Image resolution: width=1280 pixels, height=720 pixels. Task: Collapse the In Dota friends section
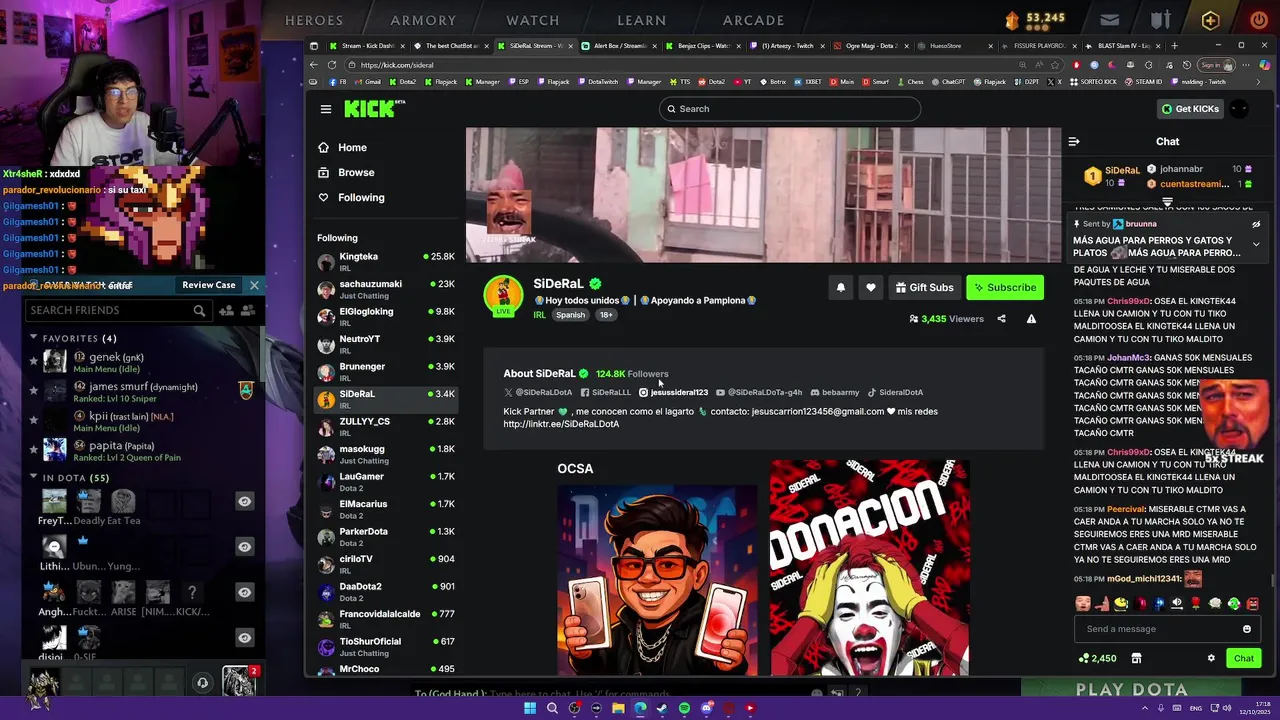(33, 478)
